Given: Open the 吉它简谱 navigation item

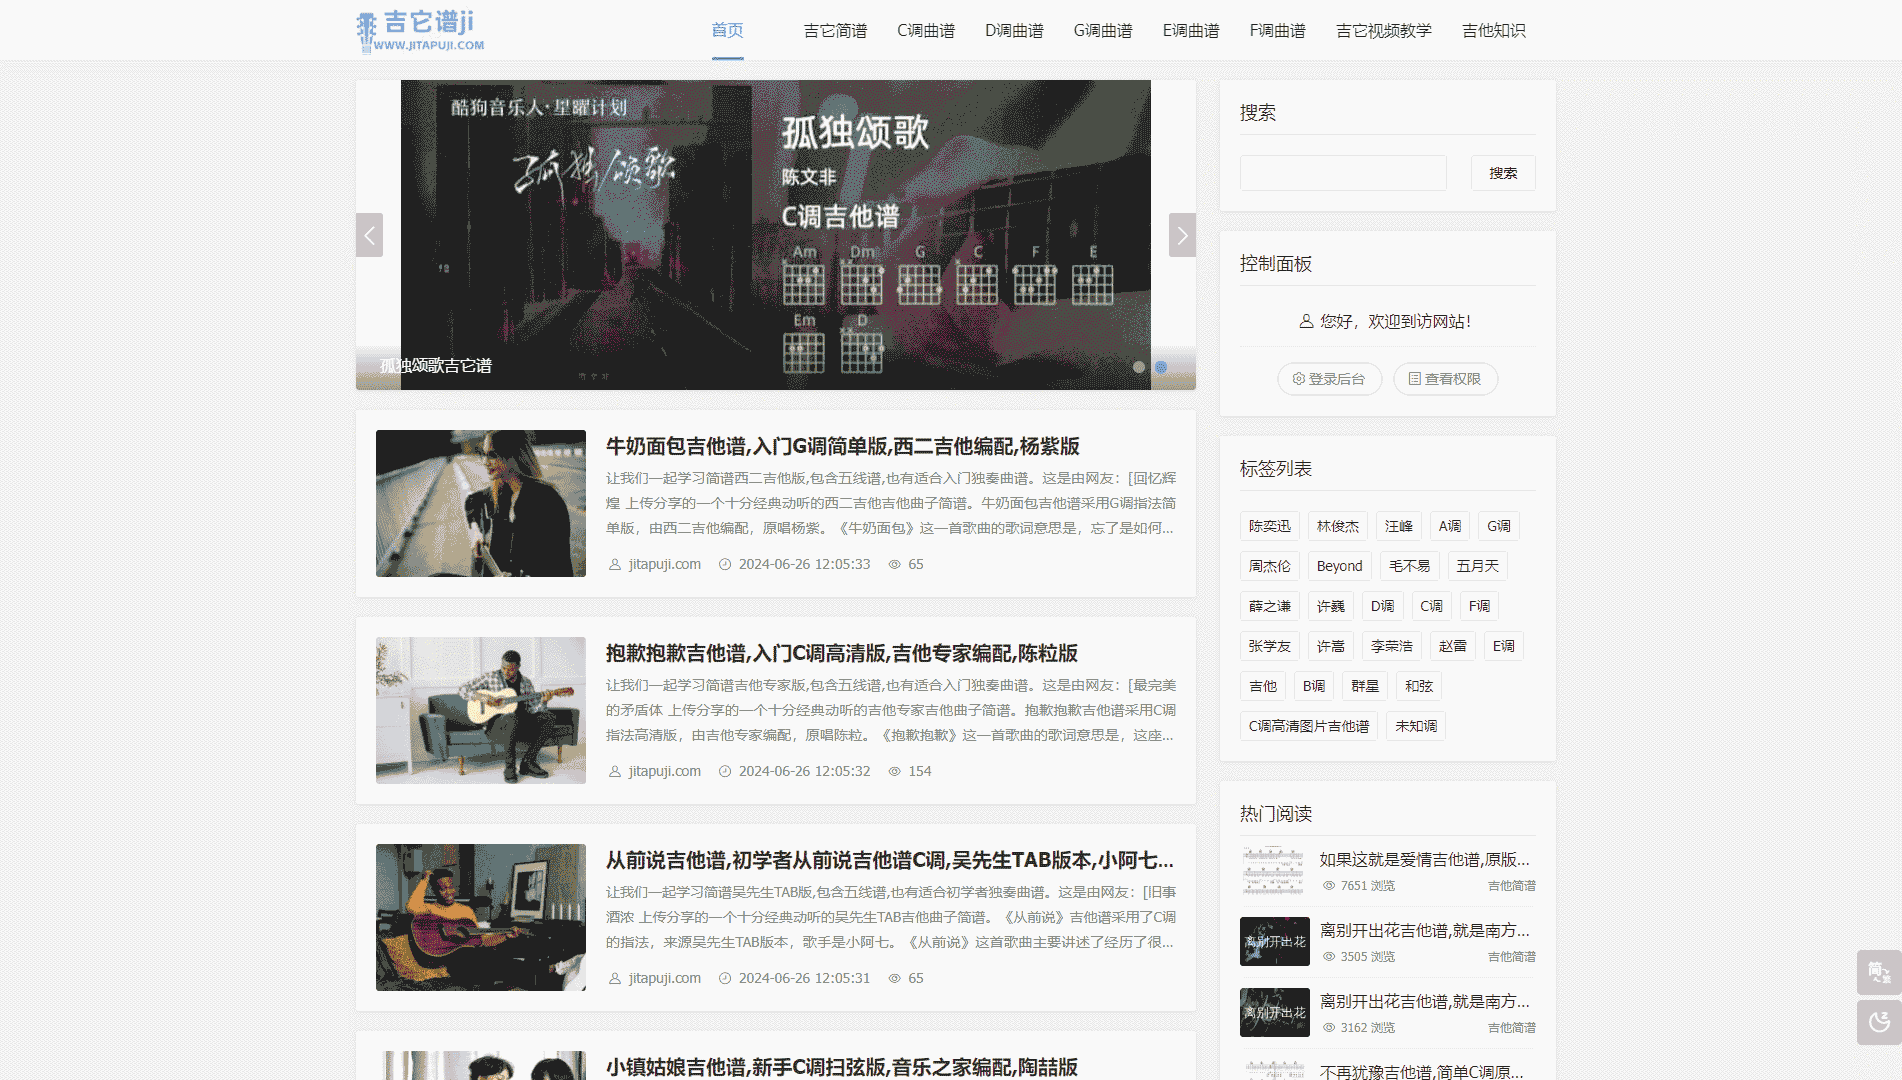Looking at the screenshot, I should [x=835, y=30].
